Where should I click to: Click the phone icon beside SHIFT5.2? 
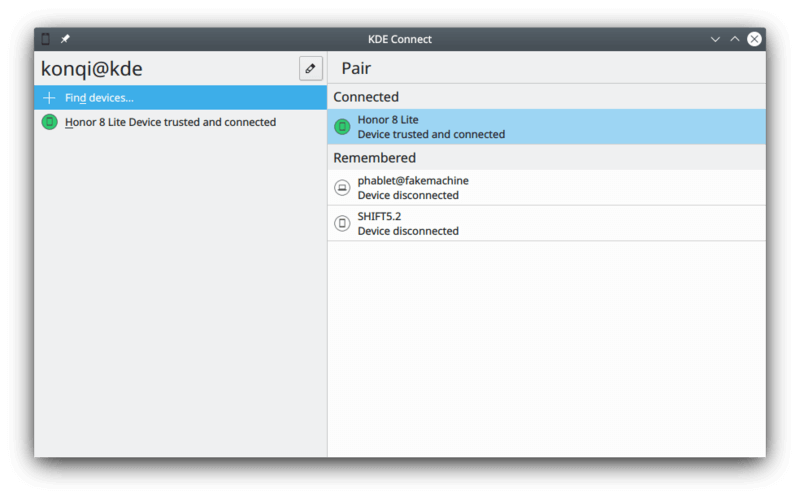tap(342, 223)
